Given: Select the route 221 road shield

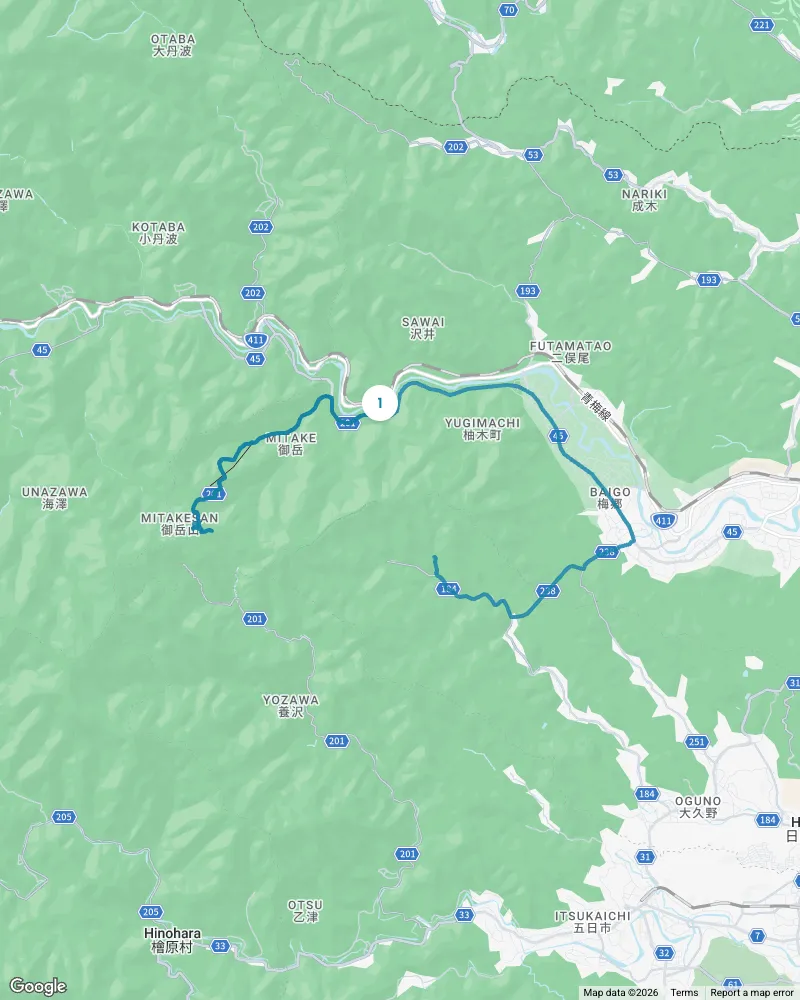Looking at the screenshot, I should pos(762,25).
